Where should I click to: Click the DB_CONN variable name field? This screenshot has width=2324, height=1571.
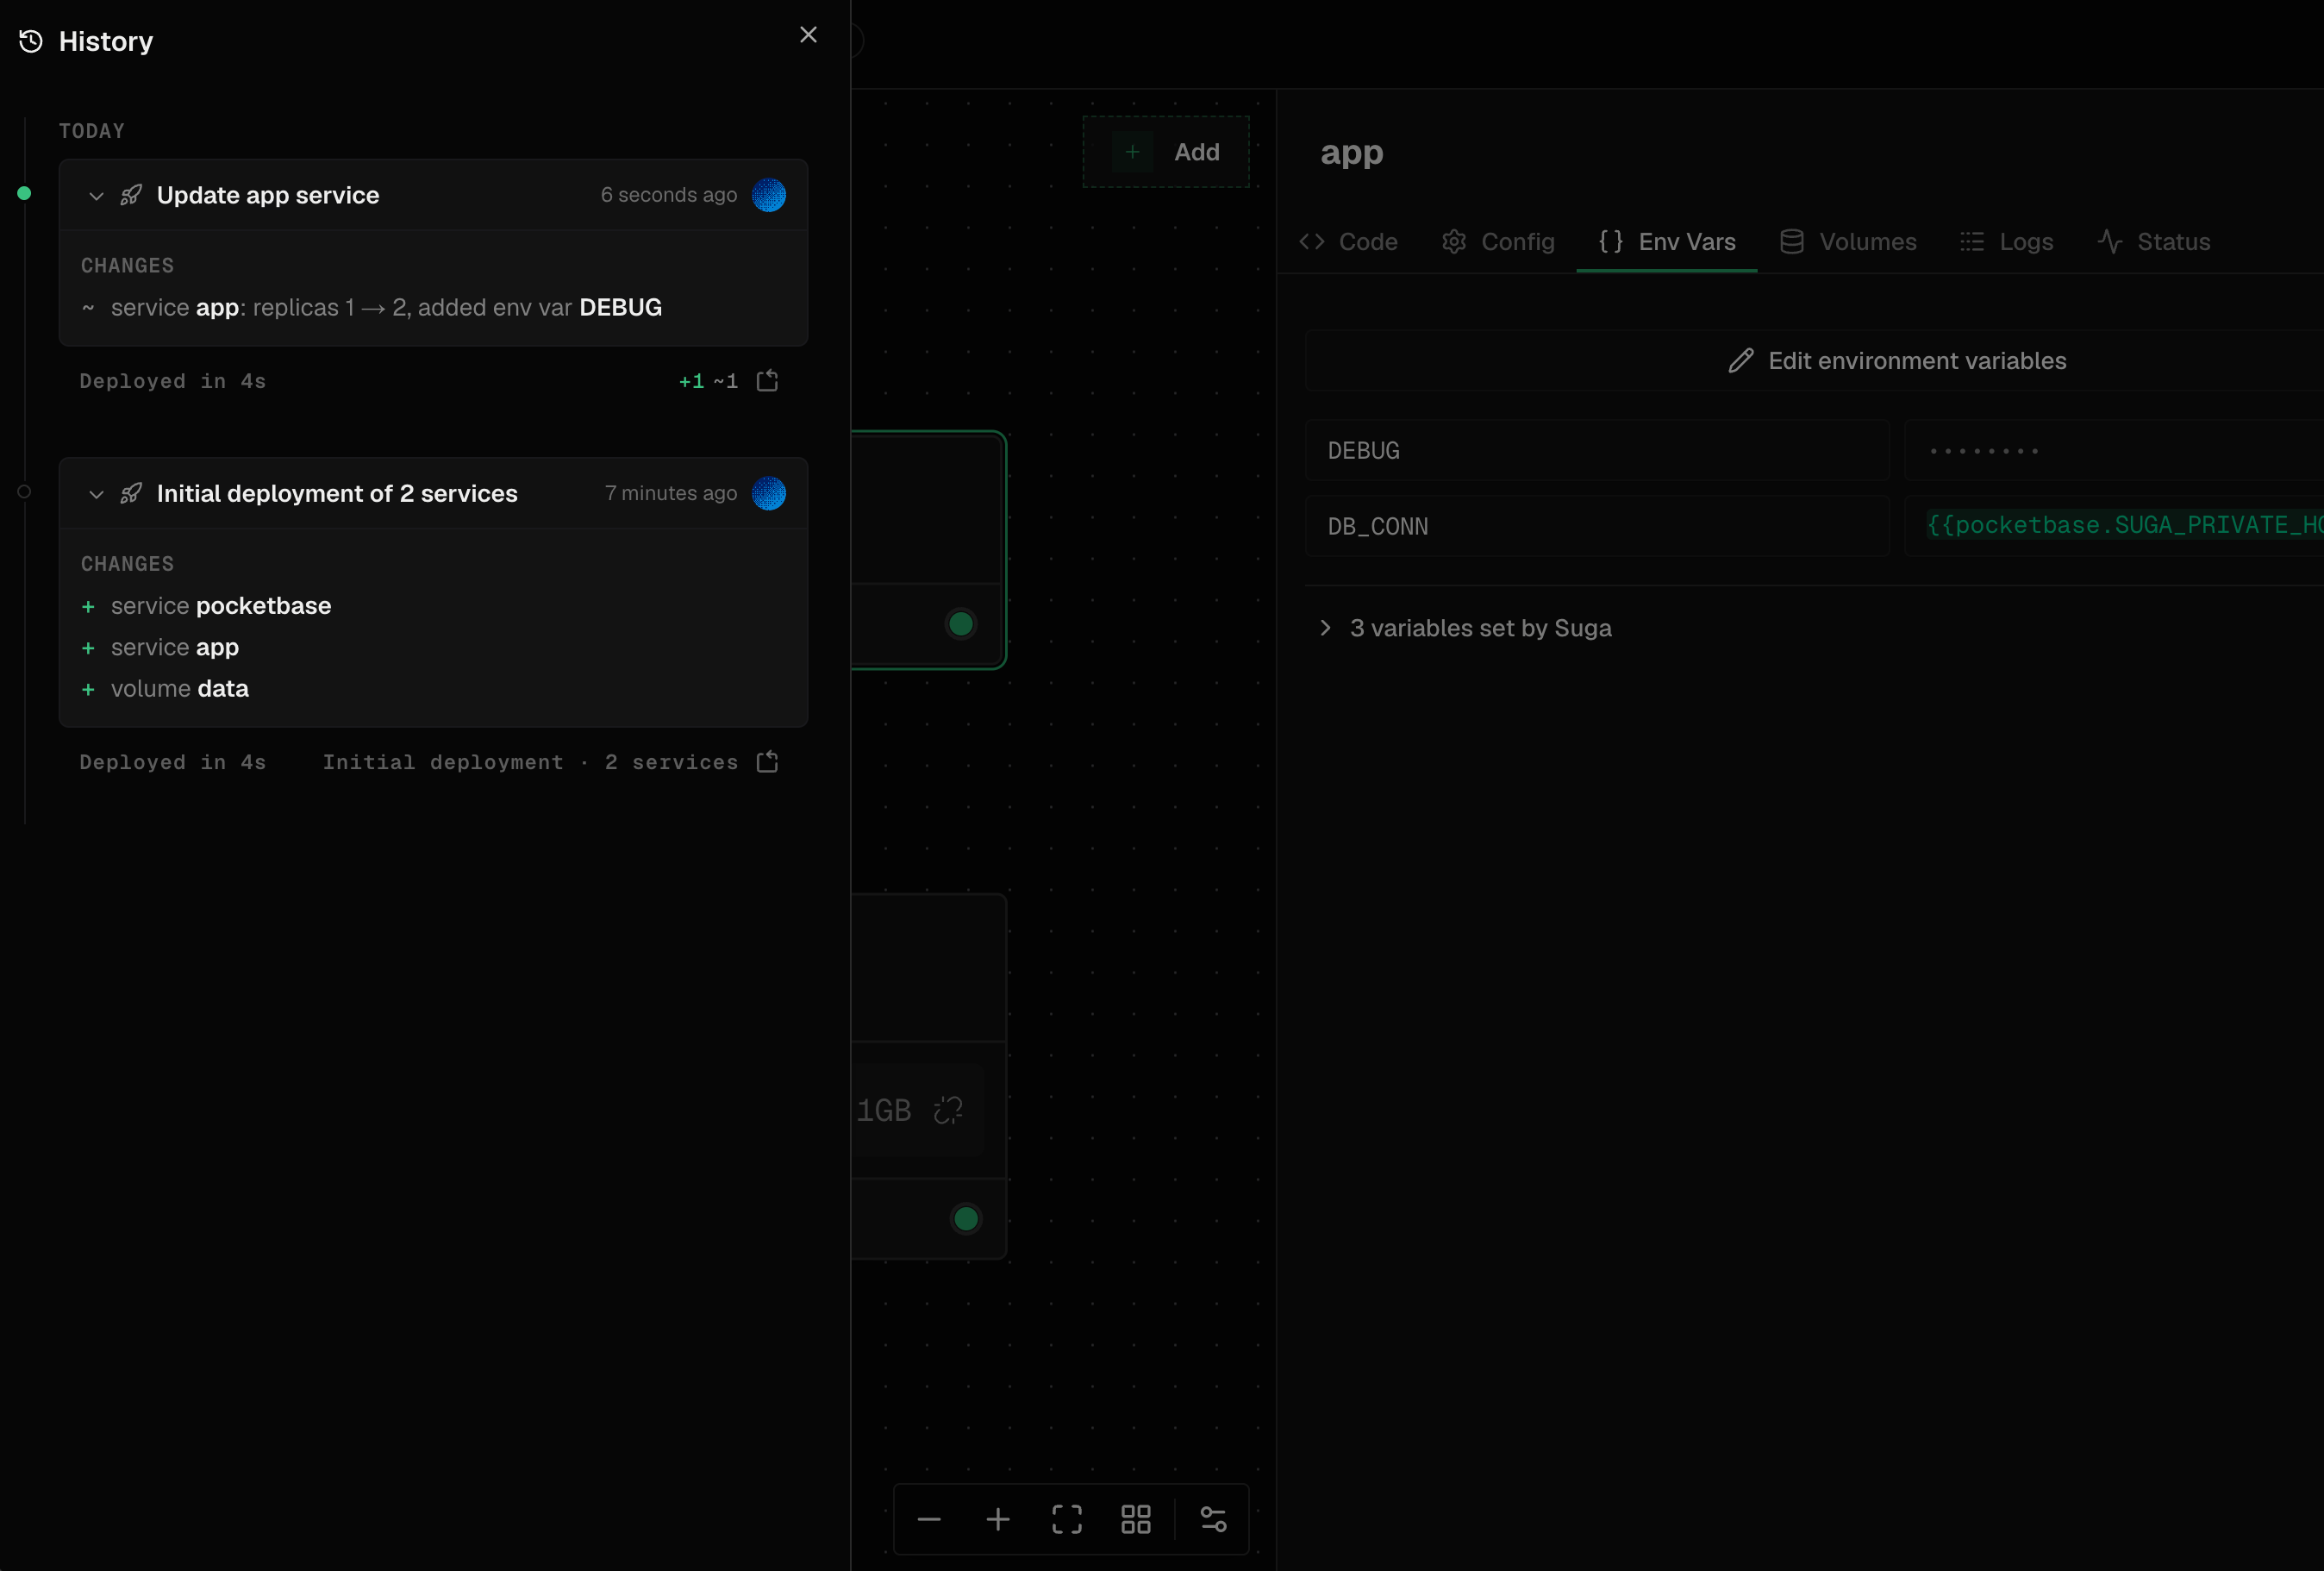[x=1598, y=526]
